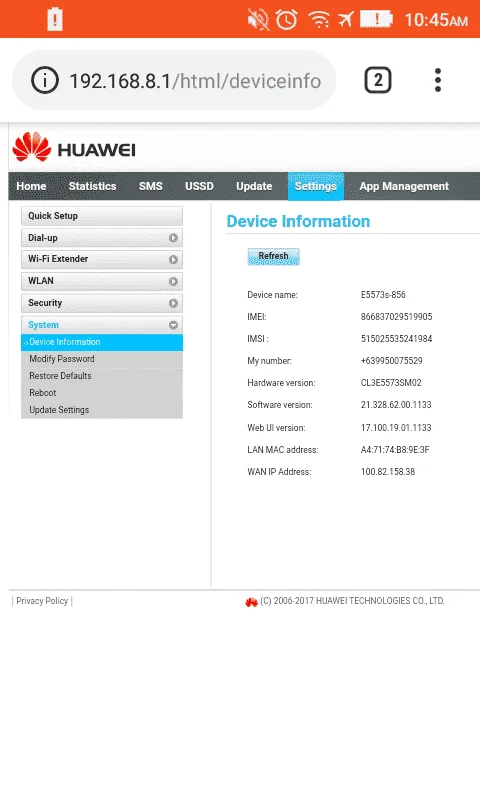Click device name value E5573s-856
This screenshot has height=800, width=480.
383,295
